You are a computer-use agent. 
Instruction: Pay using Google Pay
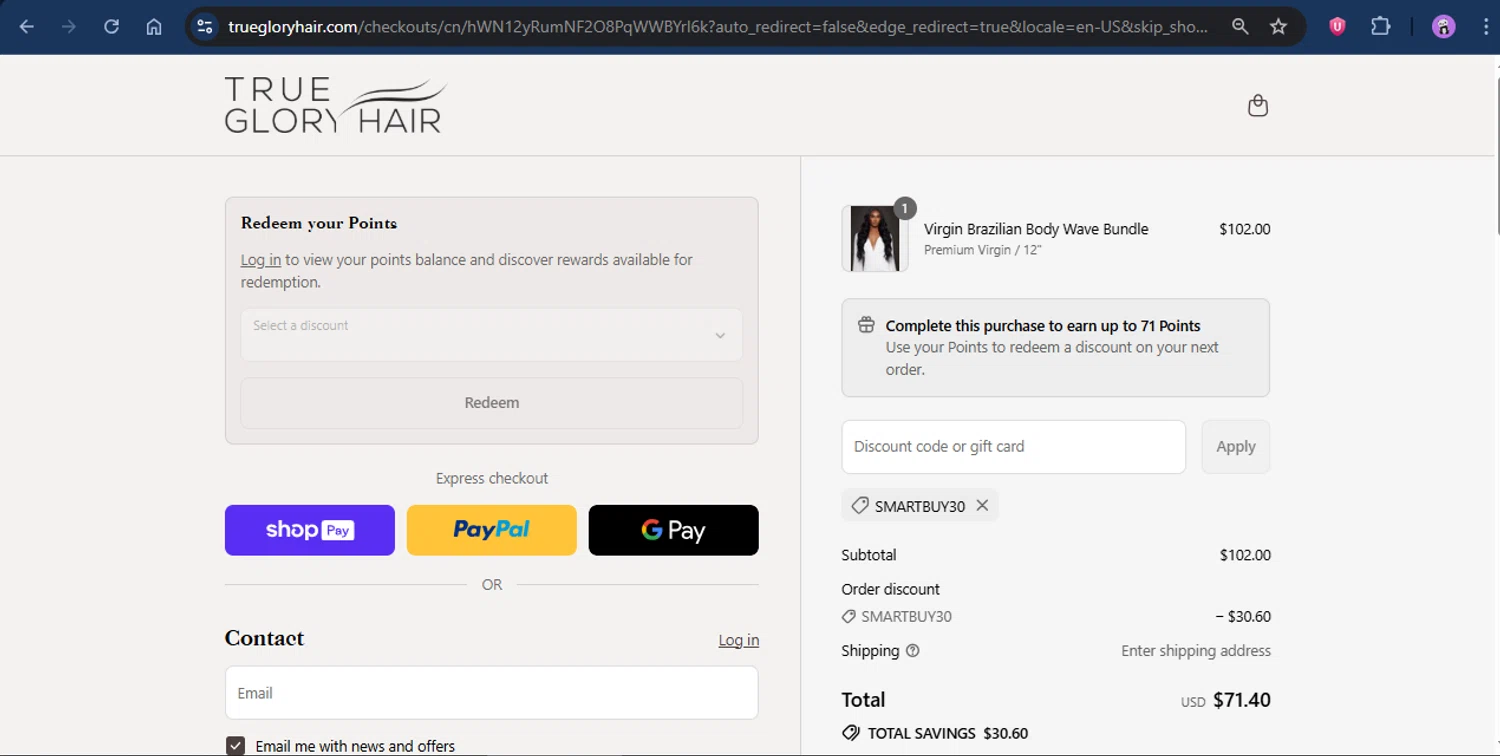673,530
